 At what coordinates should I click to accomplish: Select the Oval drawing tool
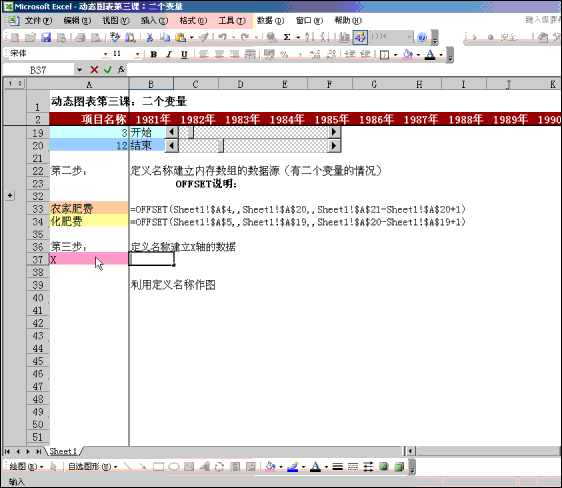pyautogui.click(x=174, y=467)
